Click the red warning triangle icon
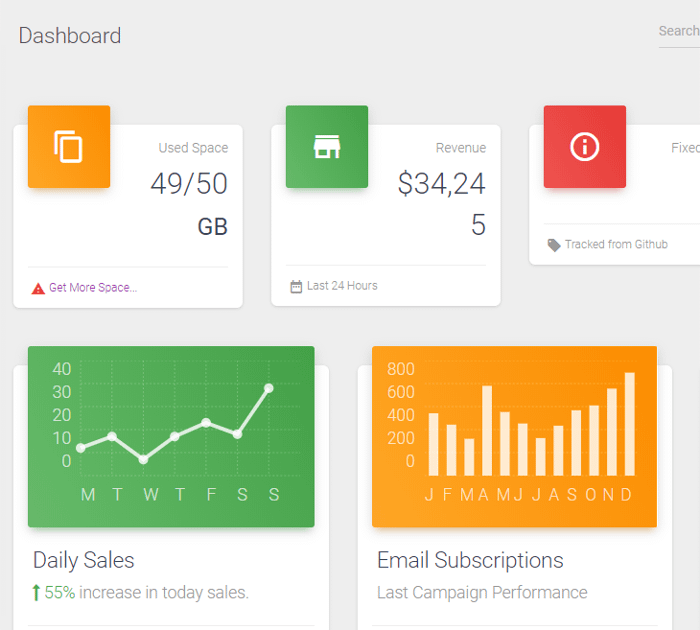Image resolution: width=700 pixels, height=630 pixels. 38,288
